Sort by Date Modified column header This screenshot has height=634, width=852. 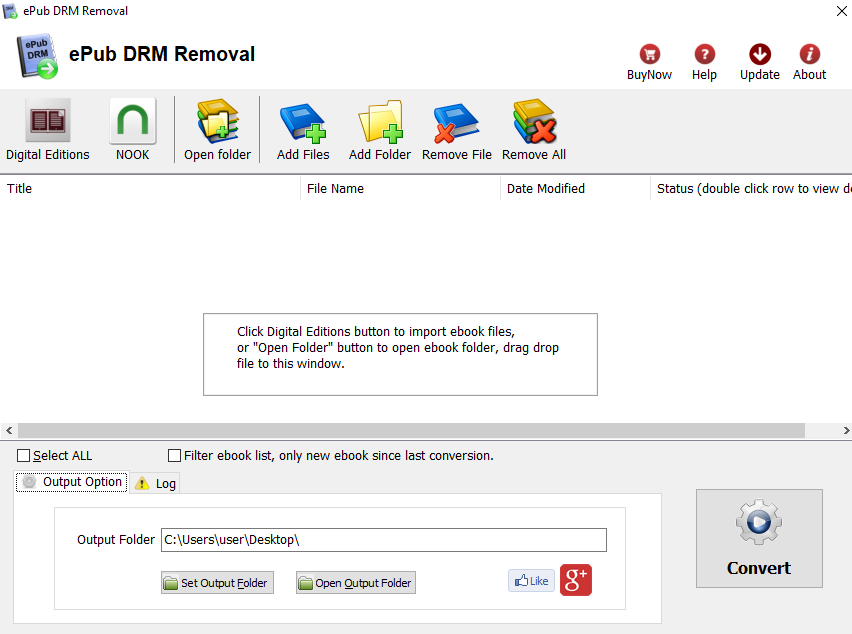(575, 189)
